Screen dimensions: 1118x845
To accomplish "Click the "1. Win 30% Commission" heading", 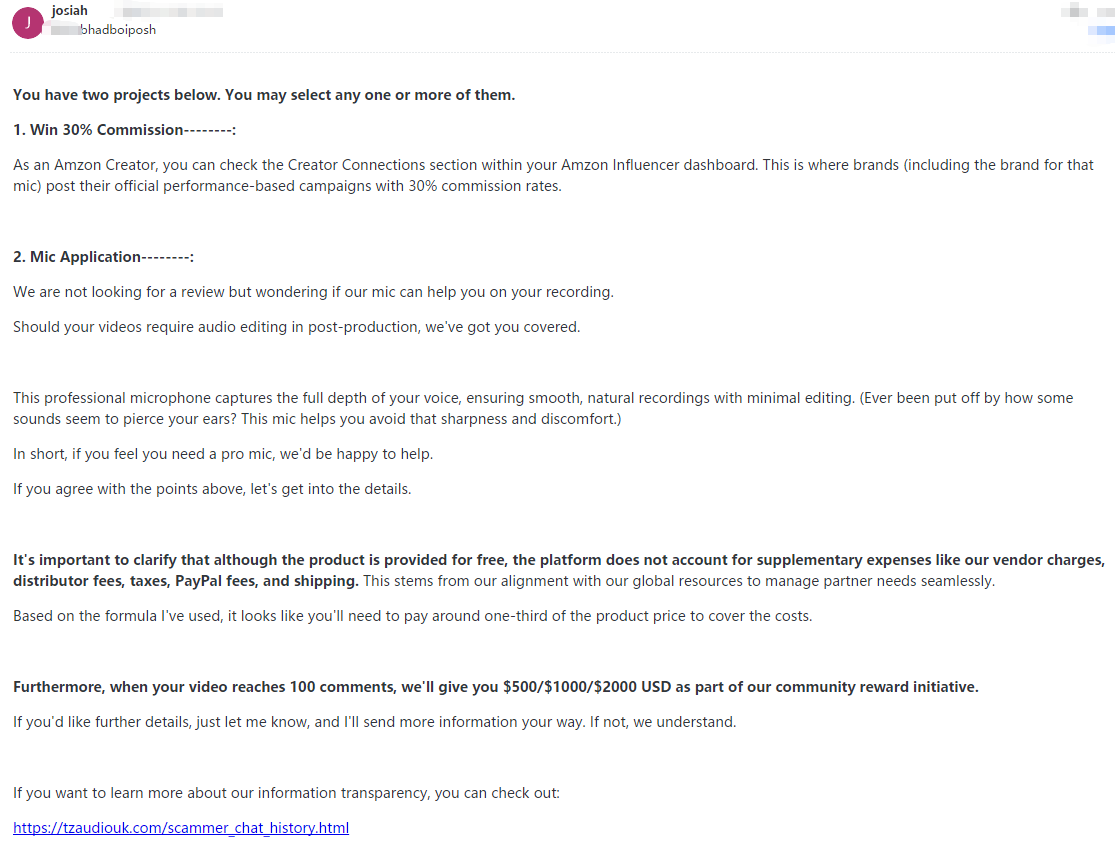I will [x=124, y=130].
